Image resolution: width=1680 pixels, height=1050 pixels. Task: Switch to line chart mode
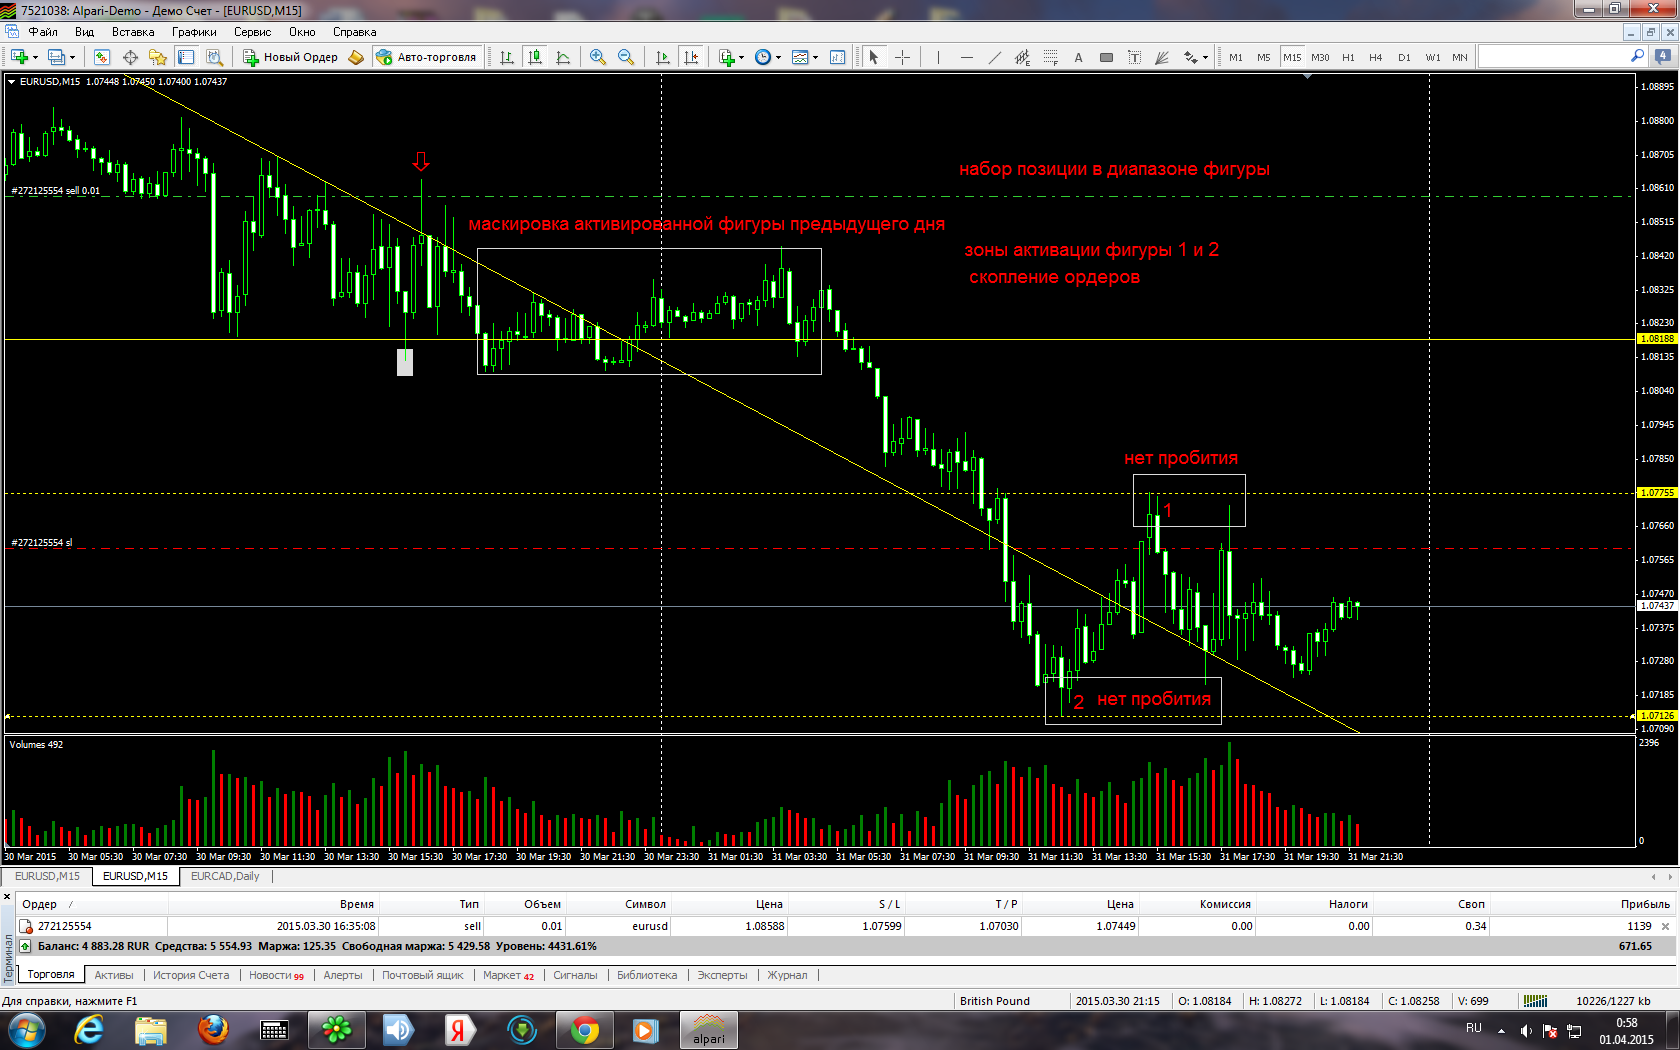(563, 57)
